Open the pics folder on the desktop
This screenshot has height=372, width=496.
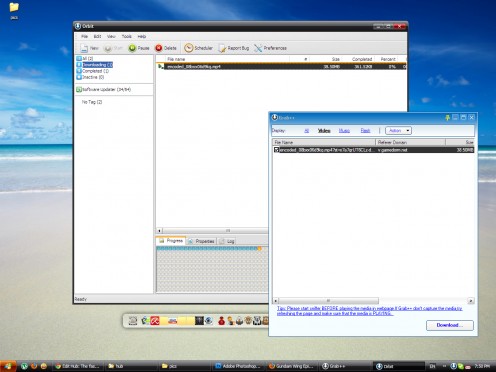point(14,10)
